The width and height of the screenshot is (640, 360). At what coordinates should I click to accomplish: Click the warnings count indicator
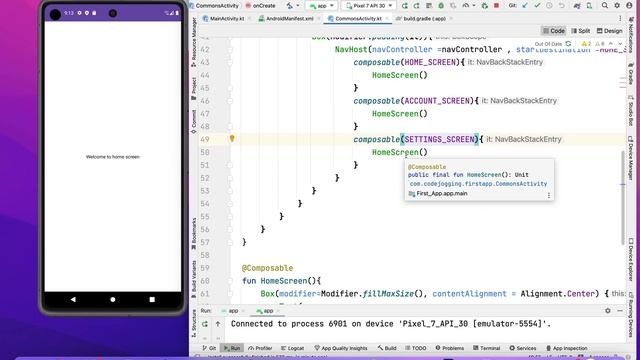pyautogui.click(x=586, y=44)
